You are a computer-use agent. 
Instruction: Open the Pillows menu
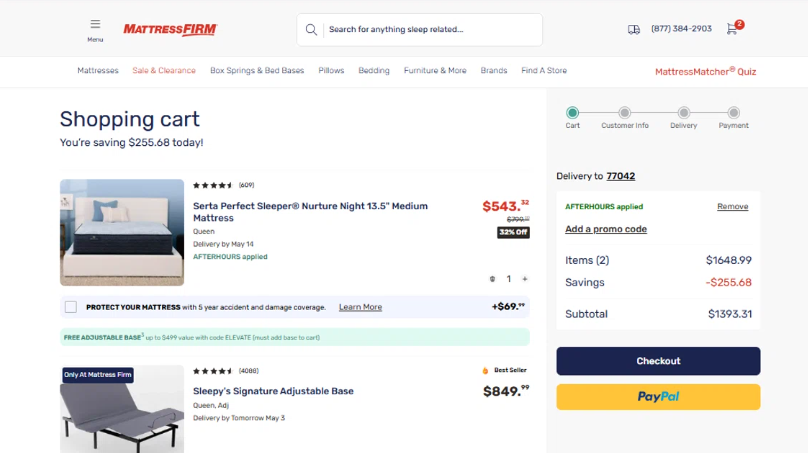pos(331,71)
